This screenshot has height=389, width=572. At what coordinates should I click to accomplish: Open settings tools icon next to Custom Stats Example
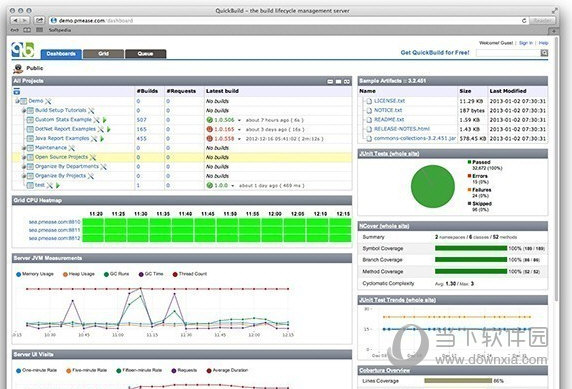click(x=97, y=120)
